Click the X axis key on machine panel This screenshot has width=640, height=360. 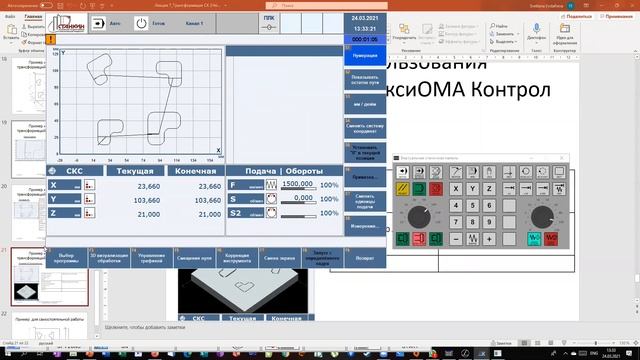(456, 189)
